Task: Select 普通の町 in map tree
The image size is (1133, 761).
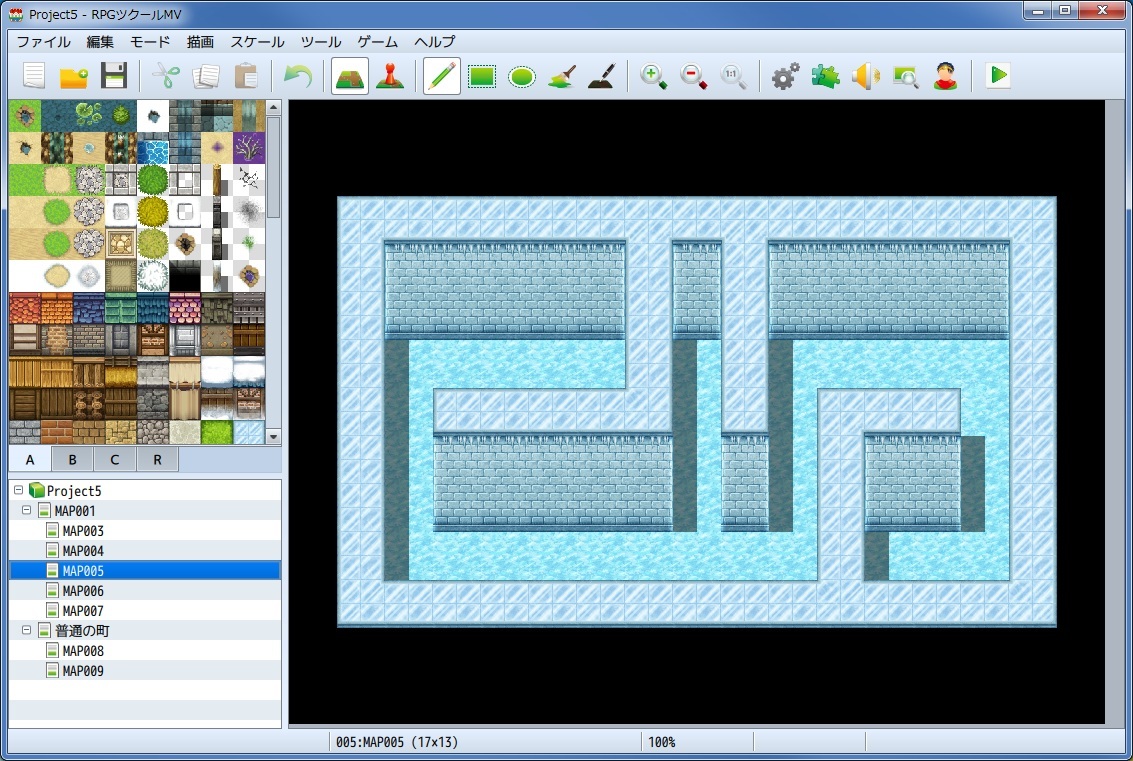Action: (82, 631)
